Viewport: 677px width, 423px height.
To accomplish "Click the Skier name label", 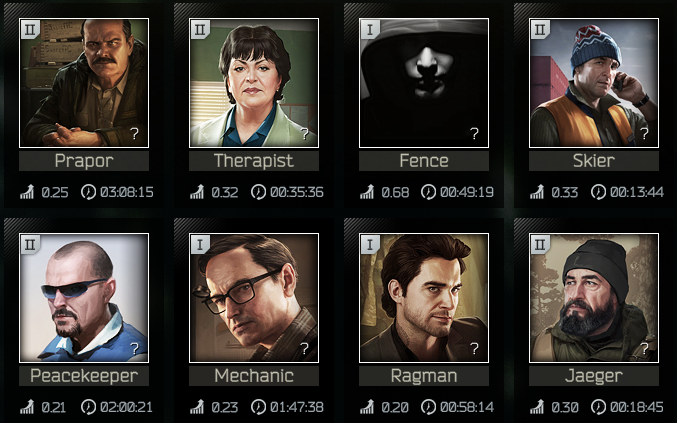I will click(x=594, y=161).
